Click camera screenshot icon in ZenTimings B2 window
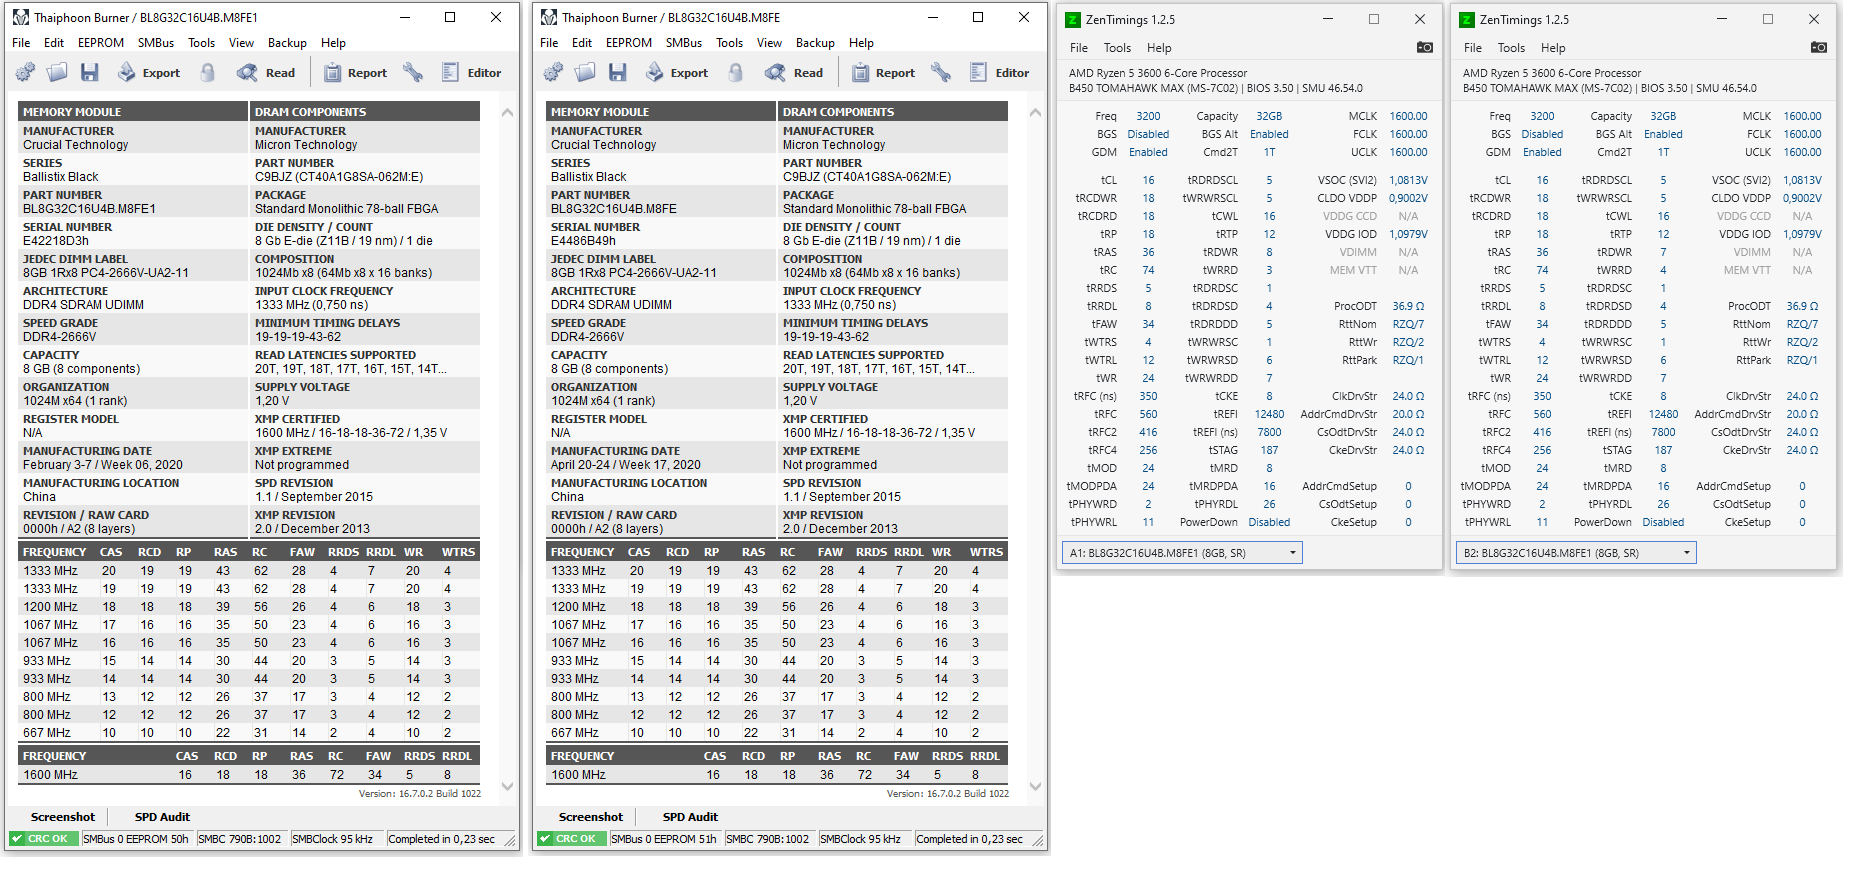This screenshot has height=892, width=1868. tap(1819, 47)
